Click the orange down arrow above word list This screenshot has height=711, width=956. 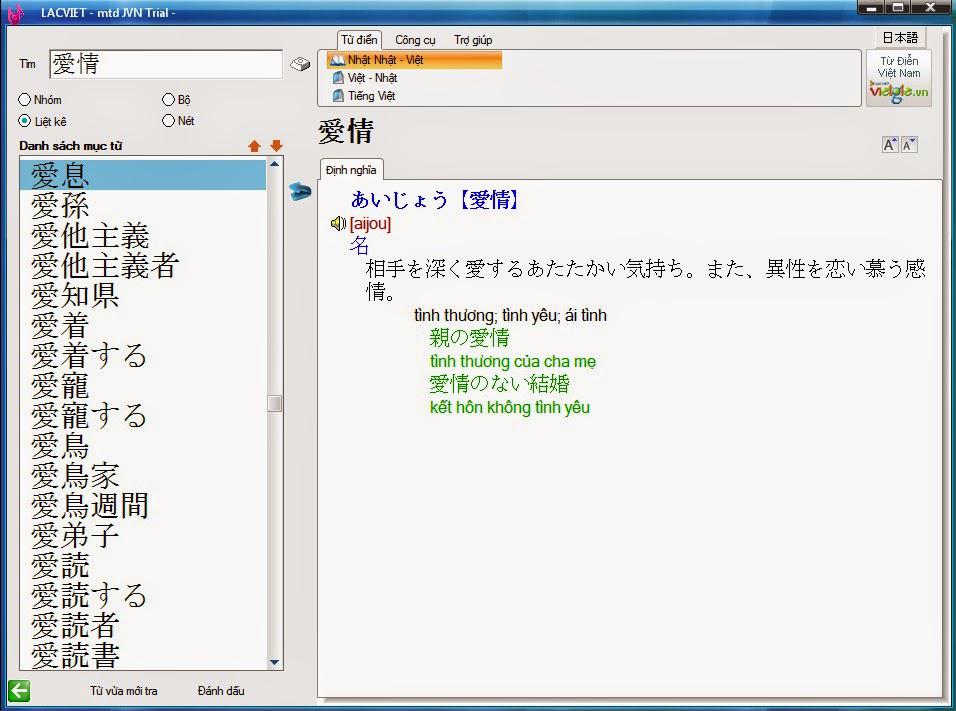pos(276,146)
